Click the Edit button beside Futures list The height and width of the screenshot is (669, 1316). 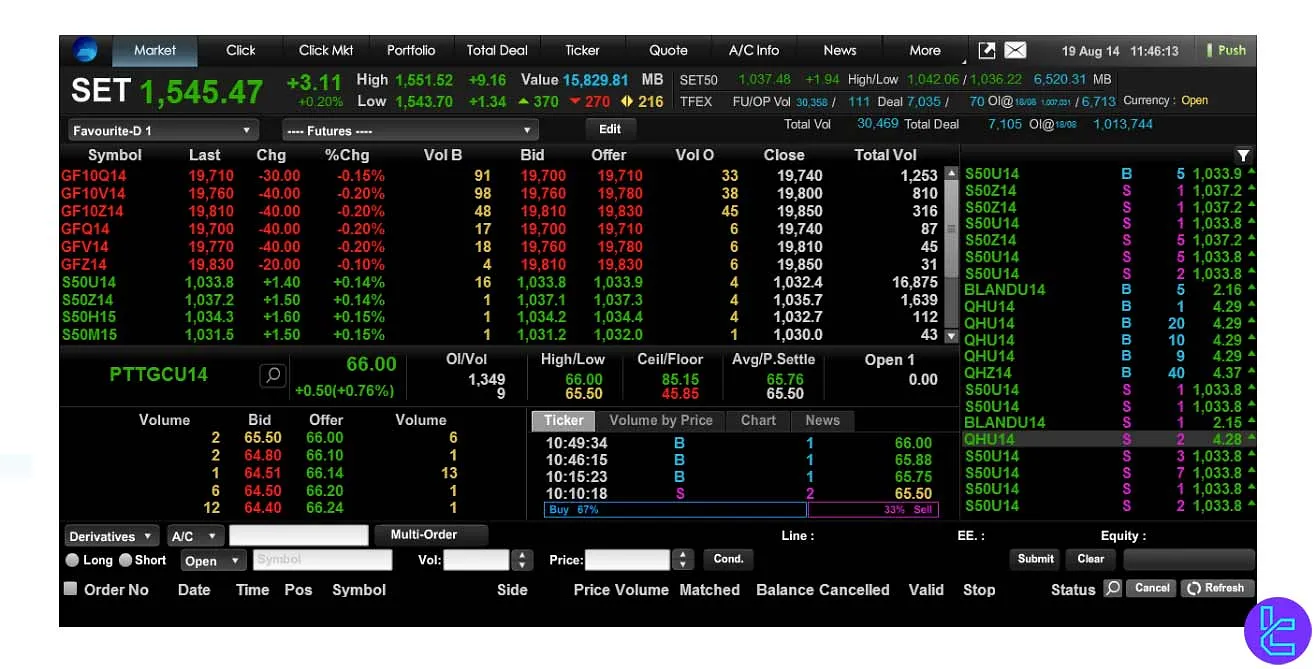[x=610, y=129]
